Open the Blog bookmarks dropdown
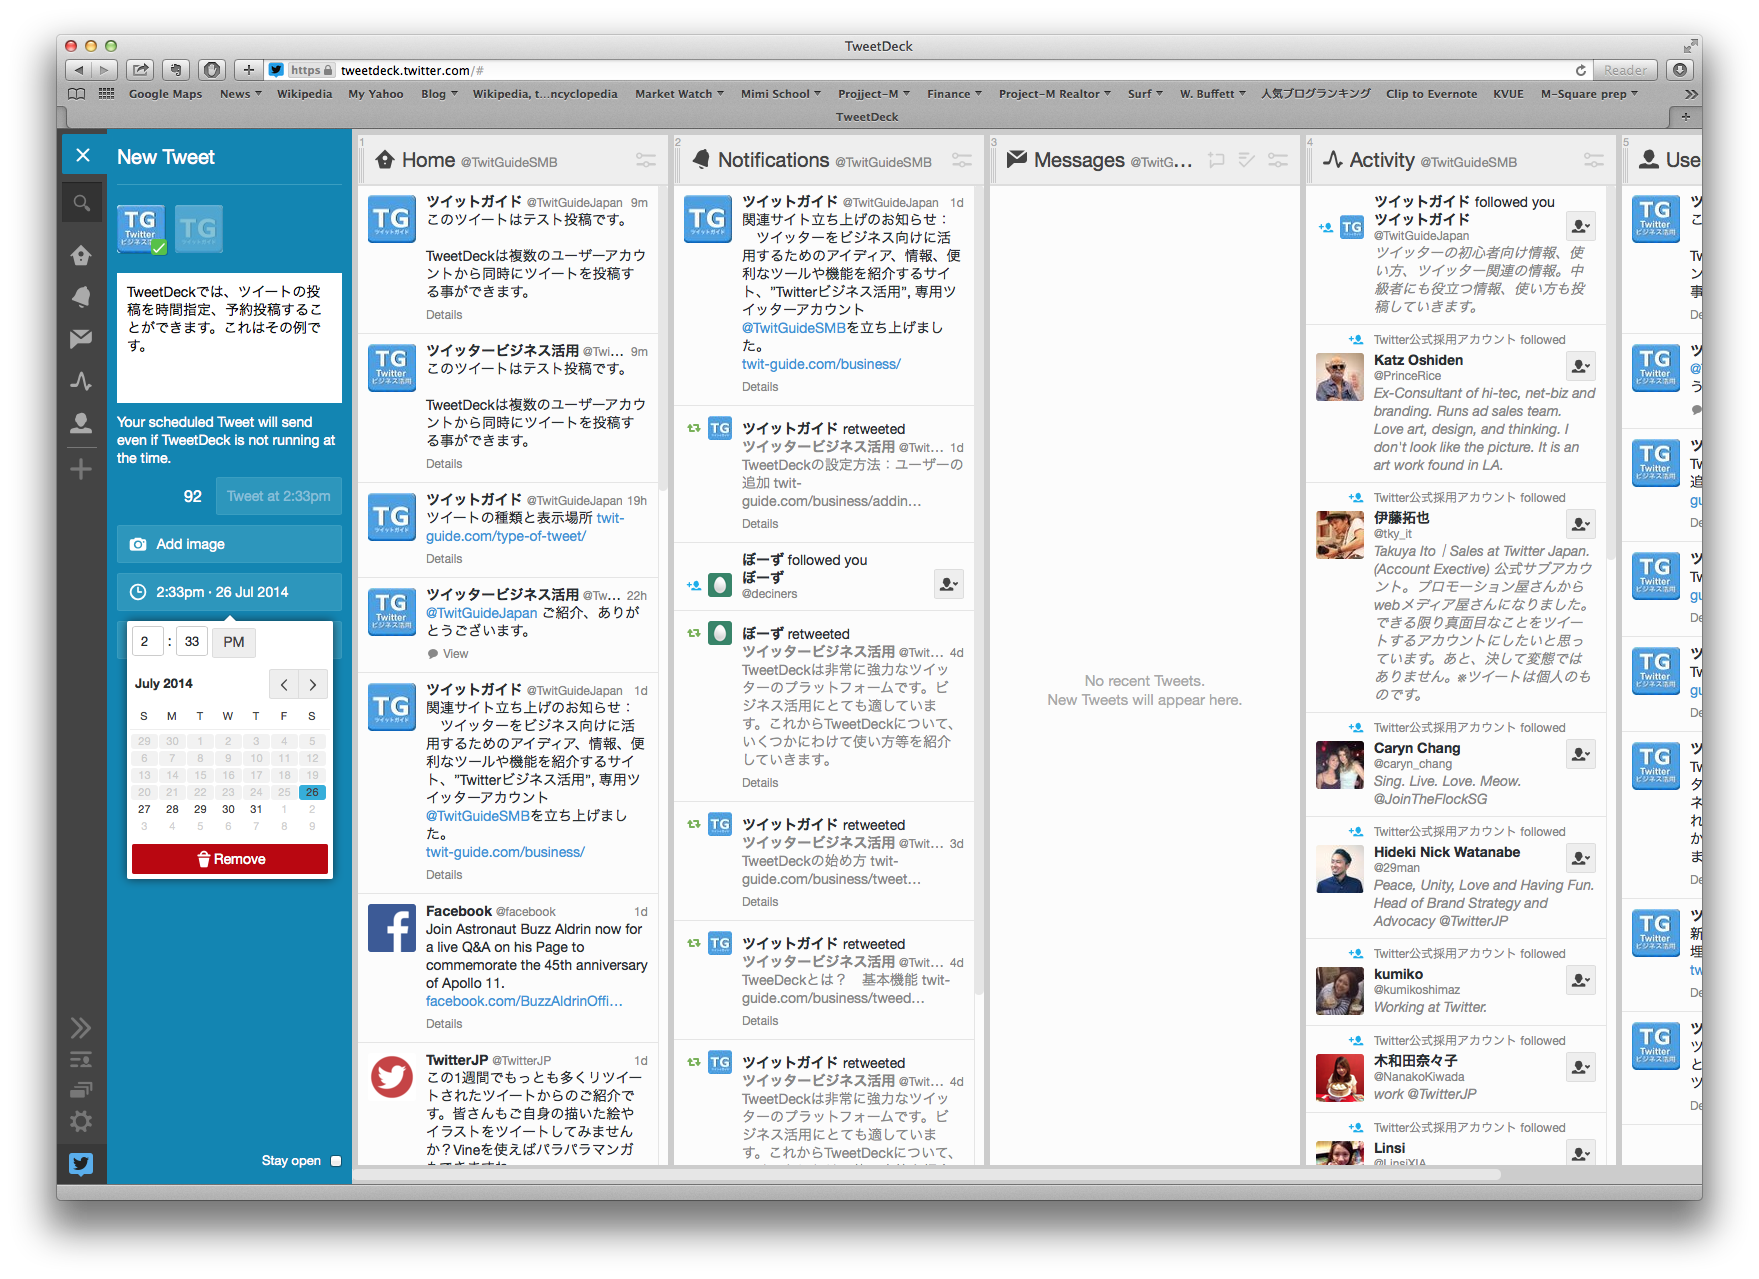 [x=439, y=94]
